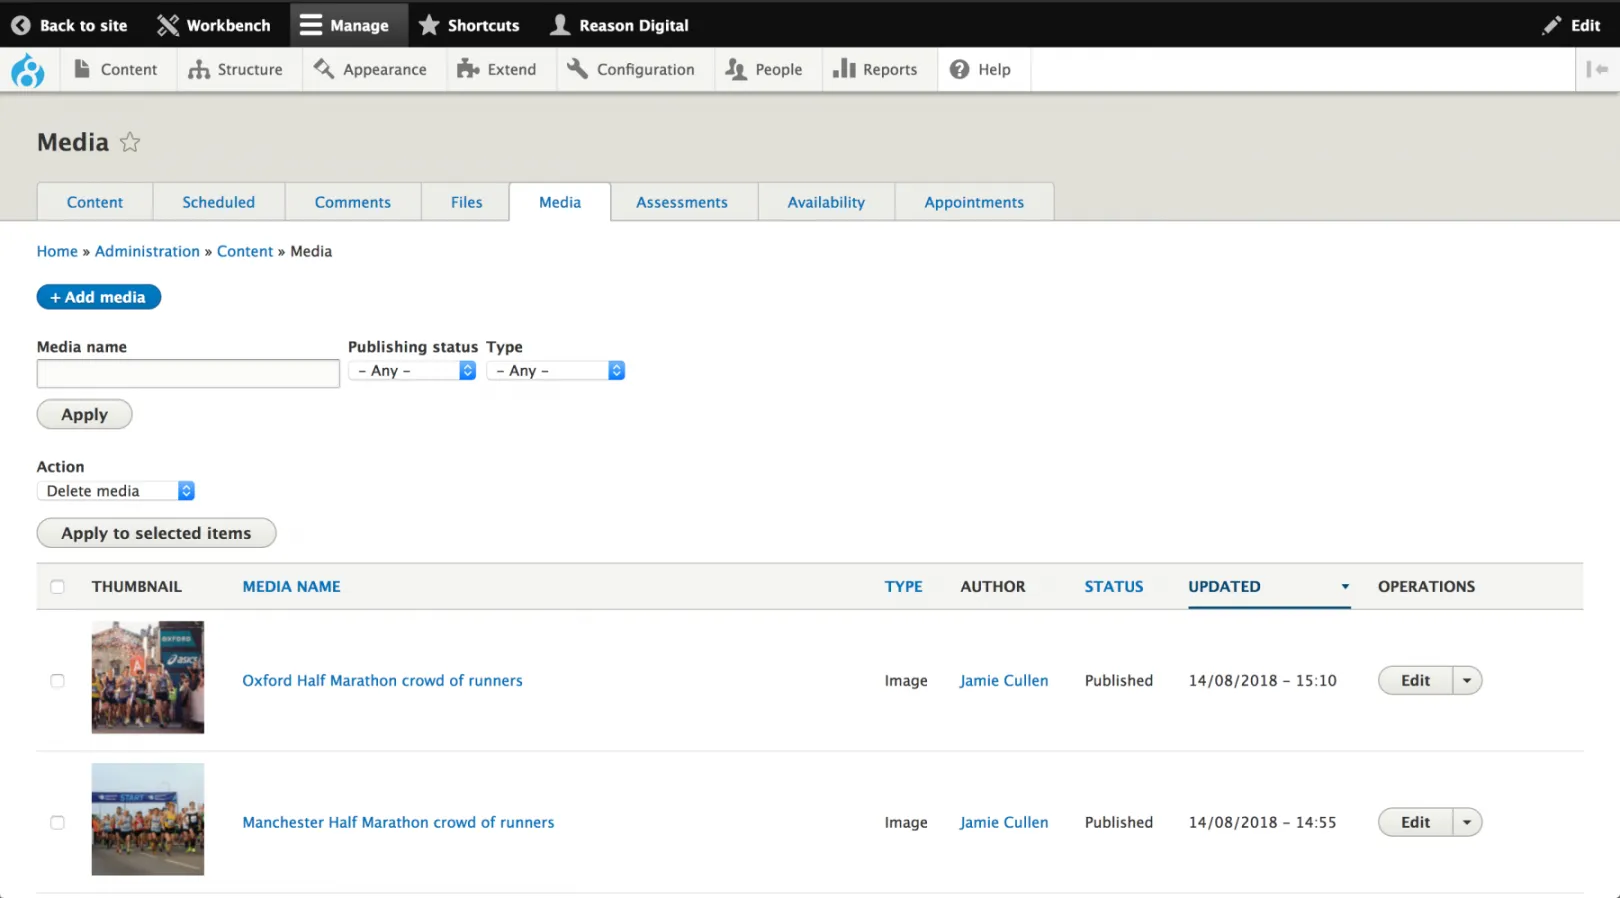Open the Appointments tab

974,202
